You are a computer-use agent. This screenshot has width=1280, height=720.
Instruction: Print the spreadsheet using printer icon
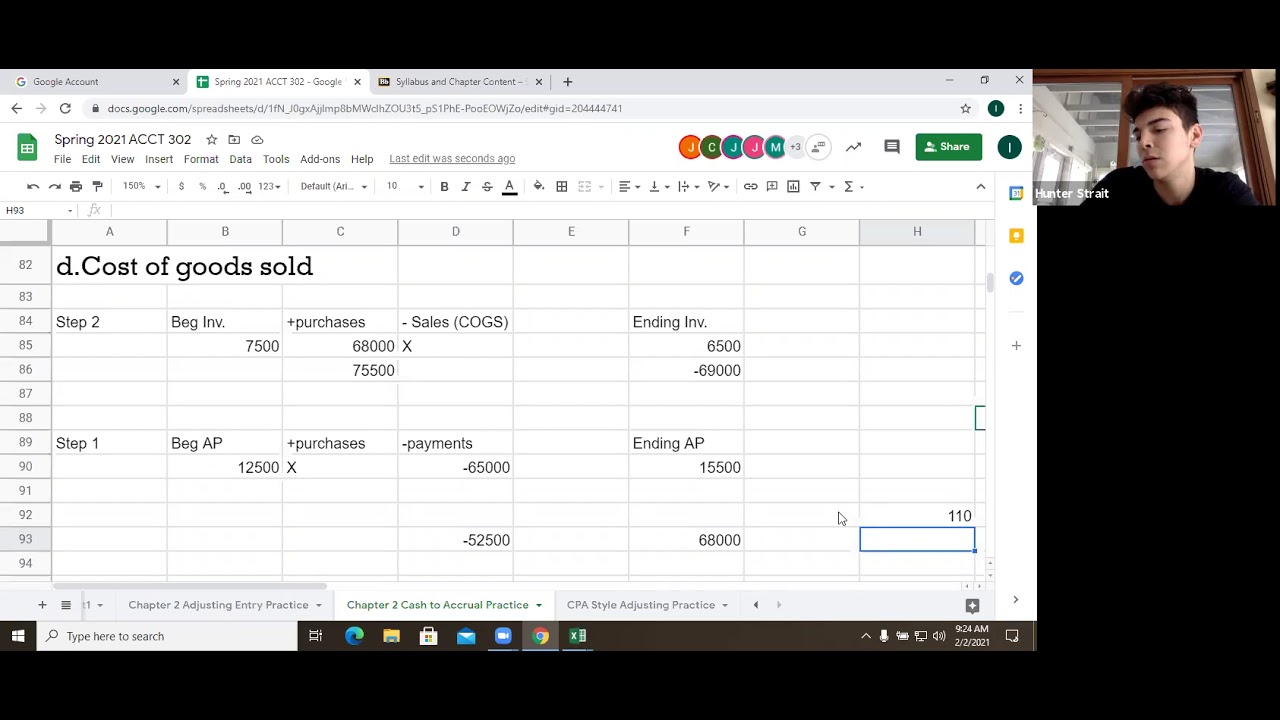[x=76, y=186]
